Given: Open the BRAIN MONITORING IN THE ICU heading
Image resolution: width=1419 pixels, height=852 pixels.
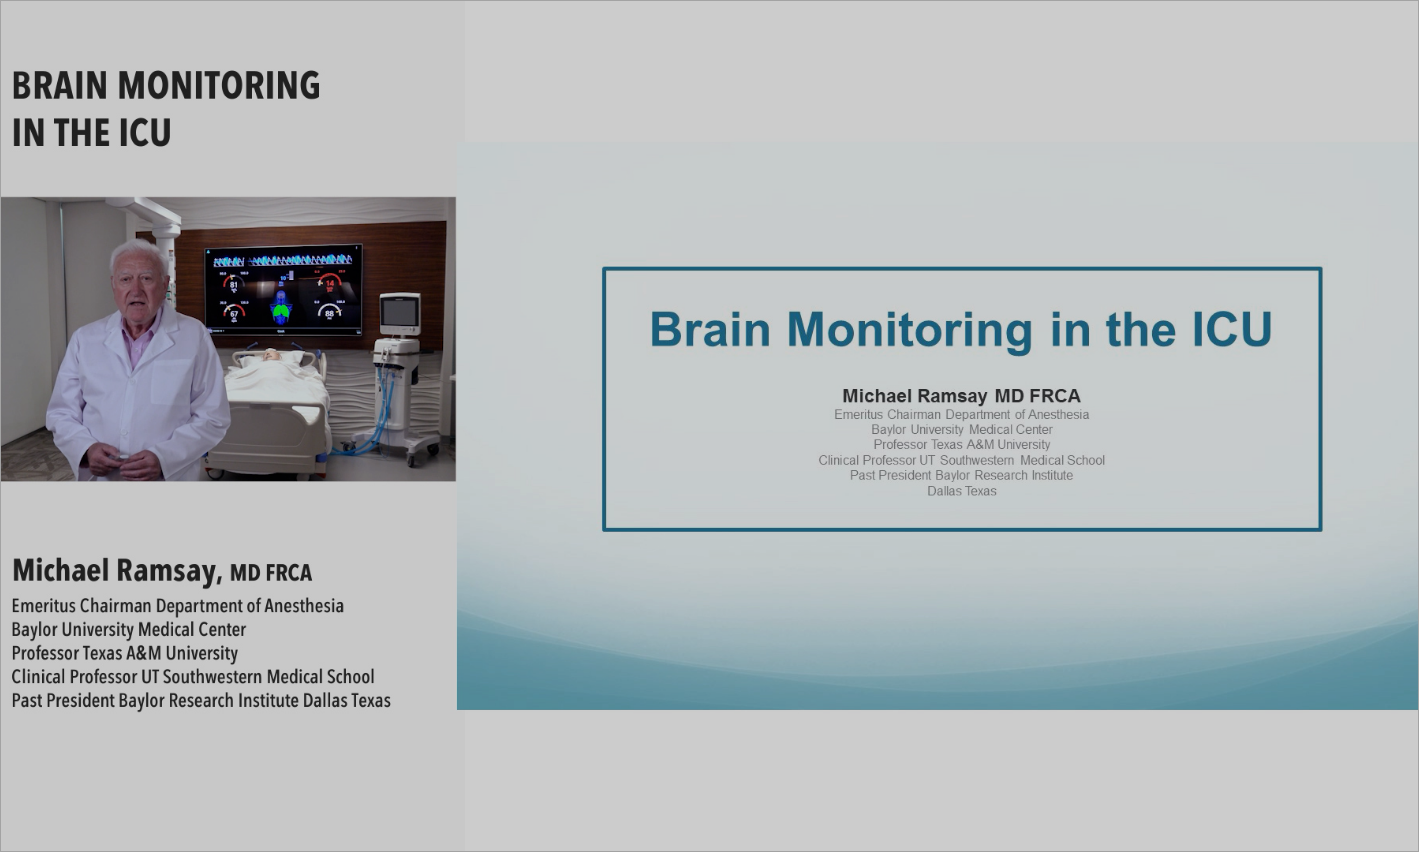Looking at the screenshot, I should [x=166, y=107].
